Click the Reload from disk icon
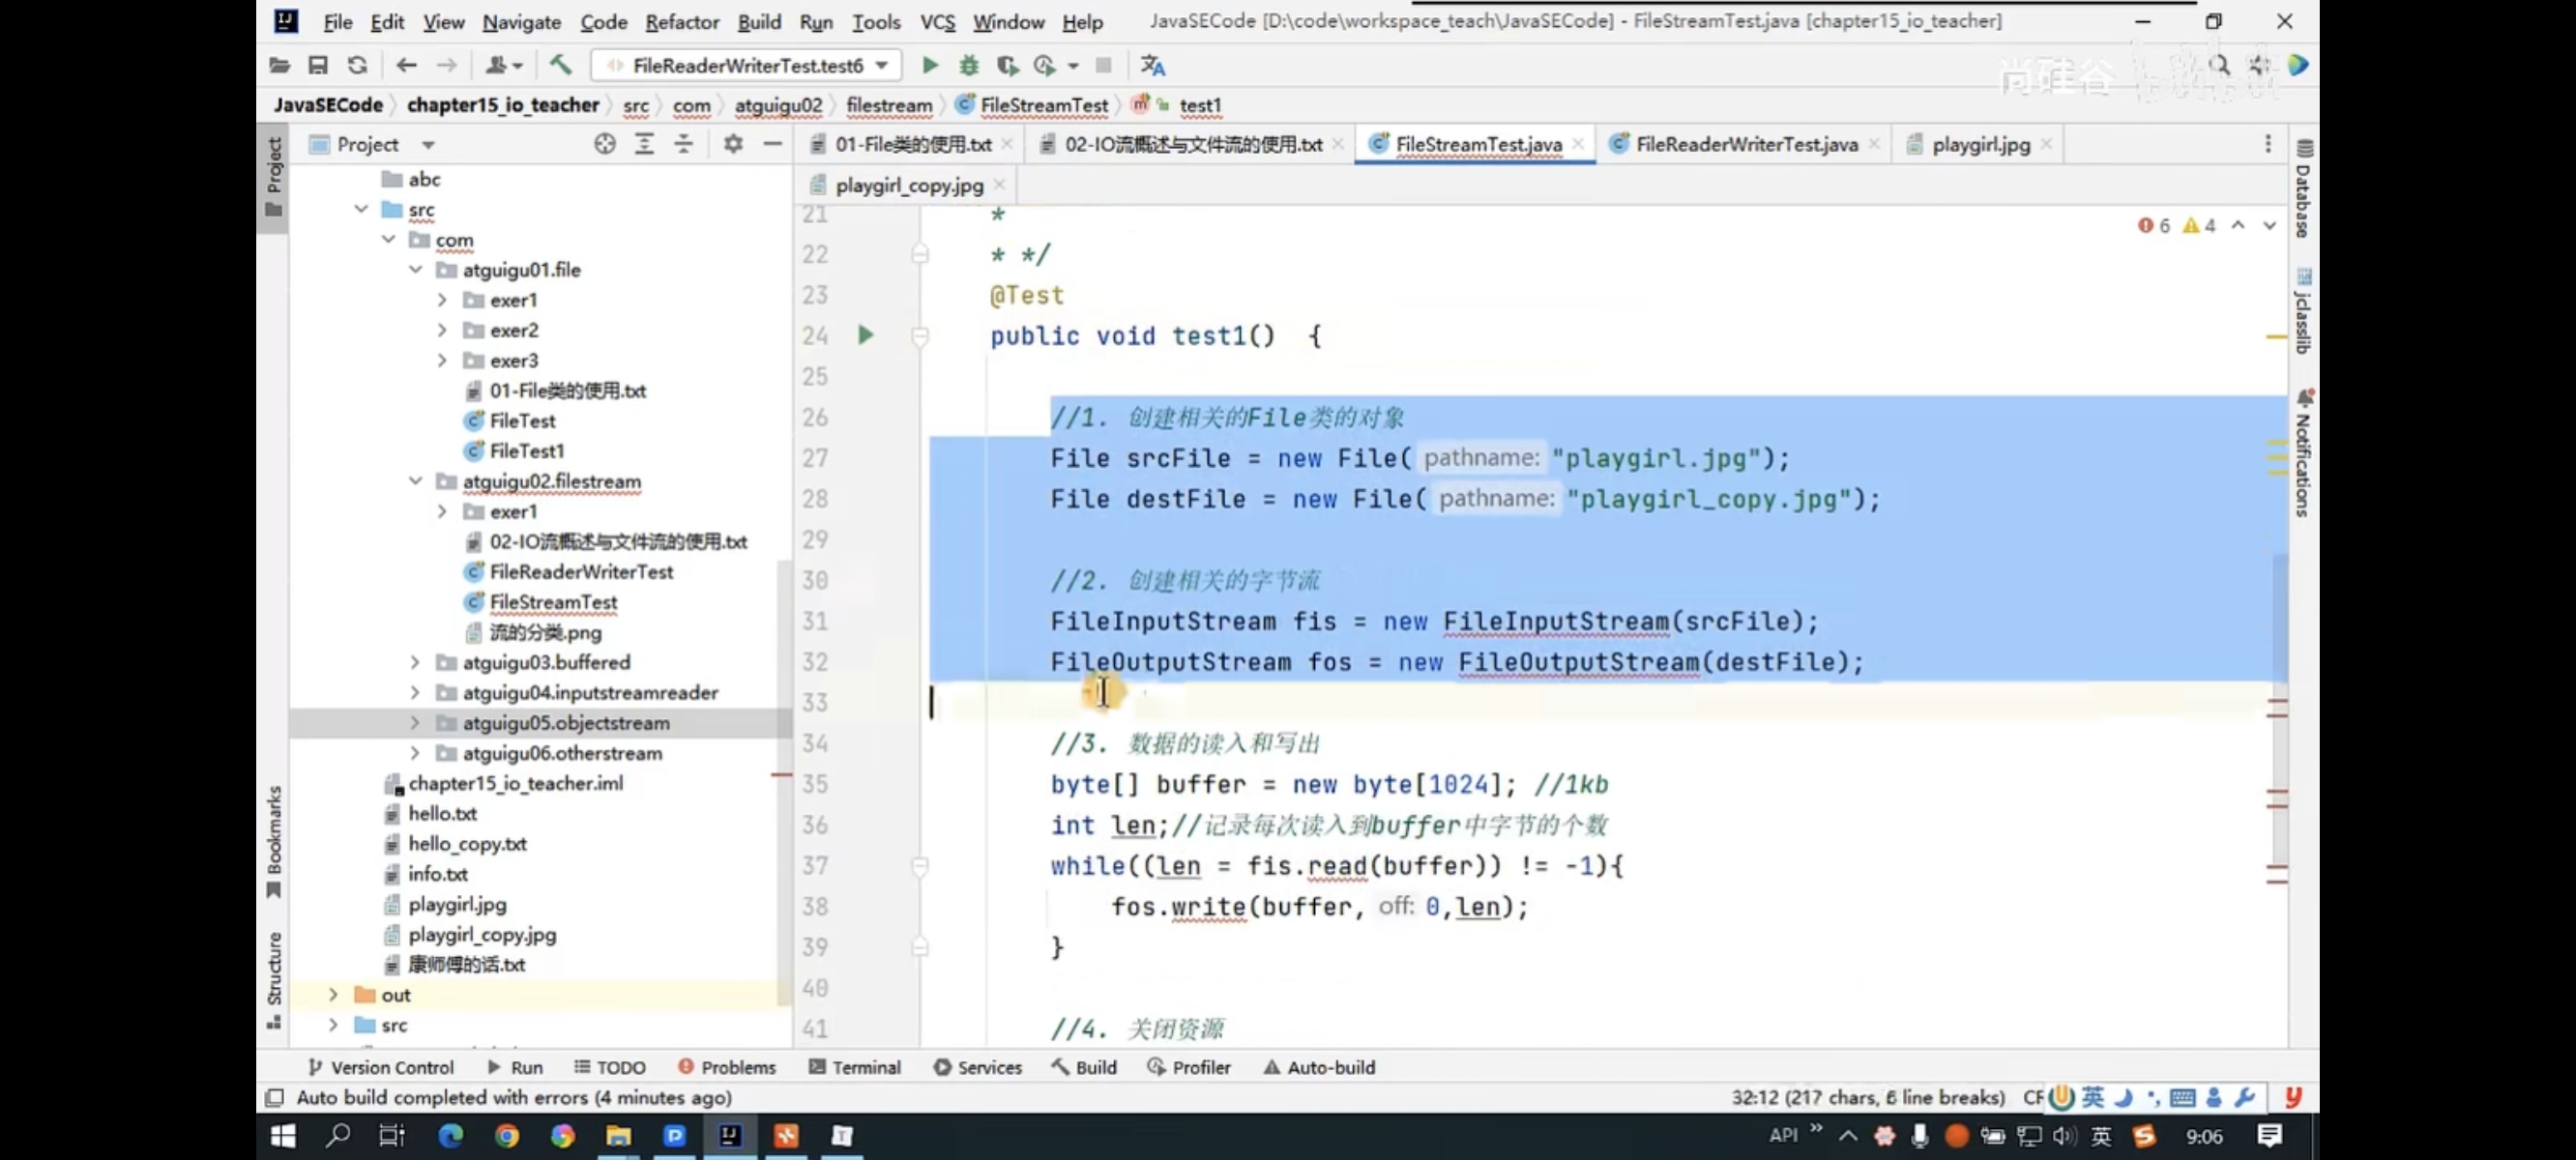The height and width of the screenshot is (1160, 2576). pos(357,65)
